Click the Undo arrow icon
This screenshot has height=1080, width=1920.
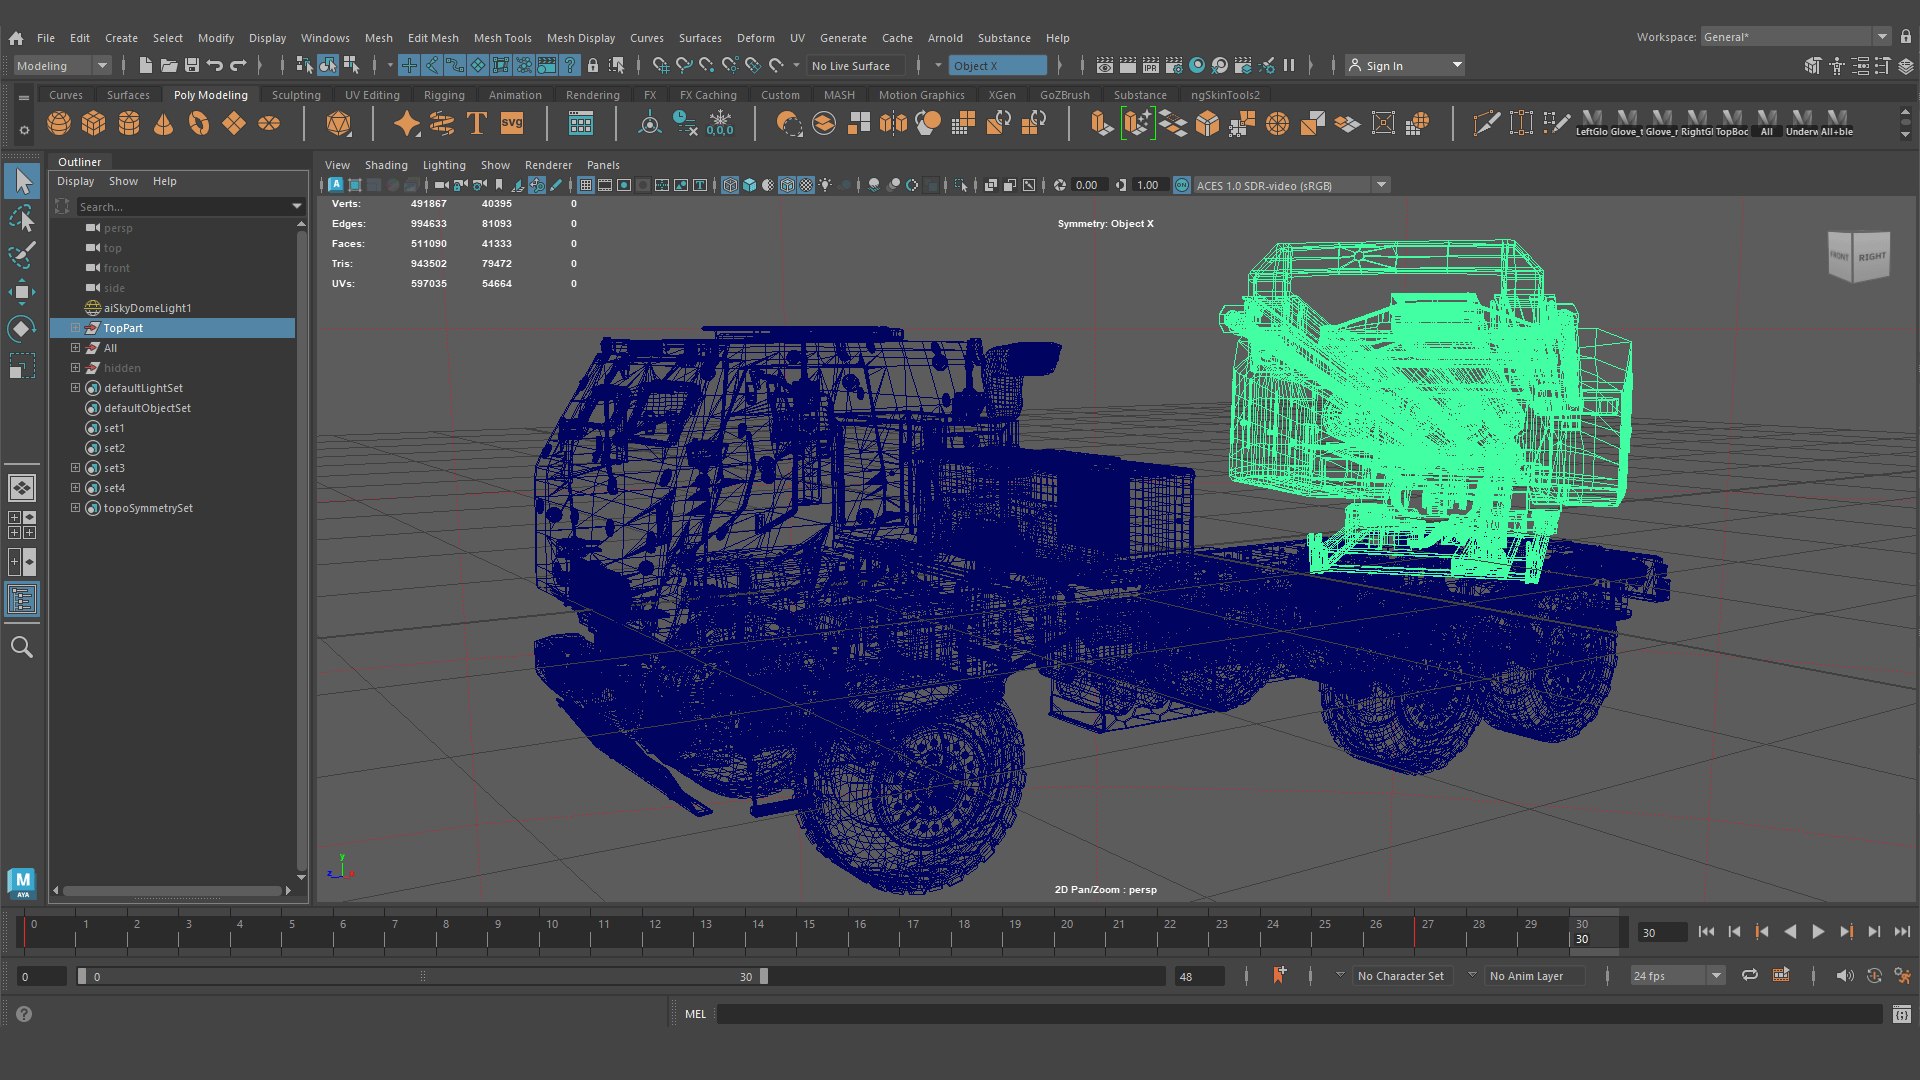click(214, 65)
